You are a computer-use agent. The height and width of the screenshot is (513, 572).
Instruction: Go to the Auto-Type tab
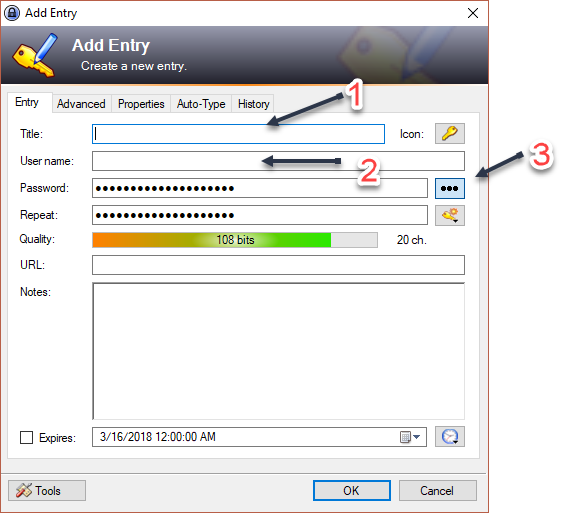coord(201,104)
